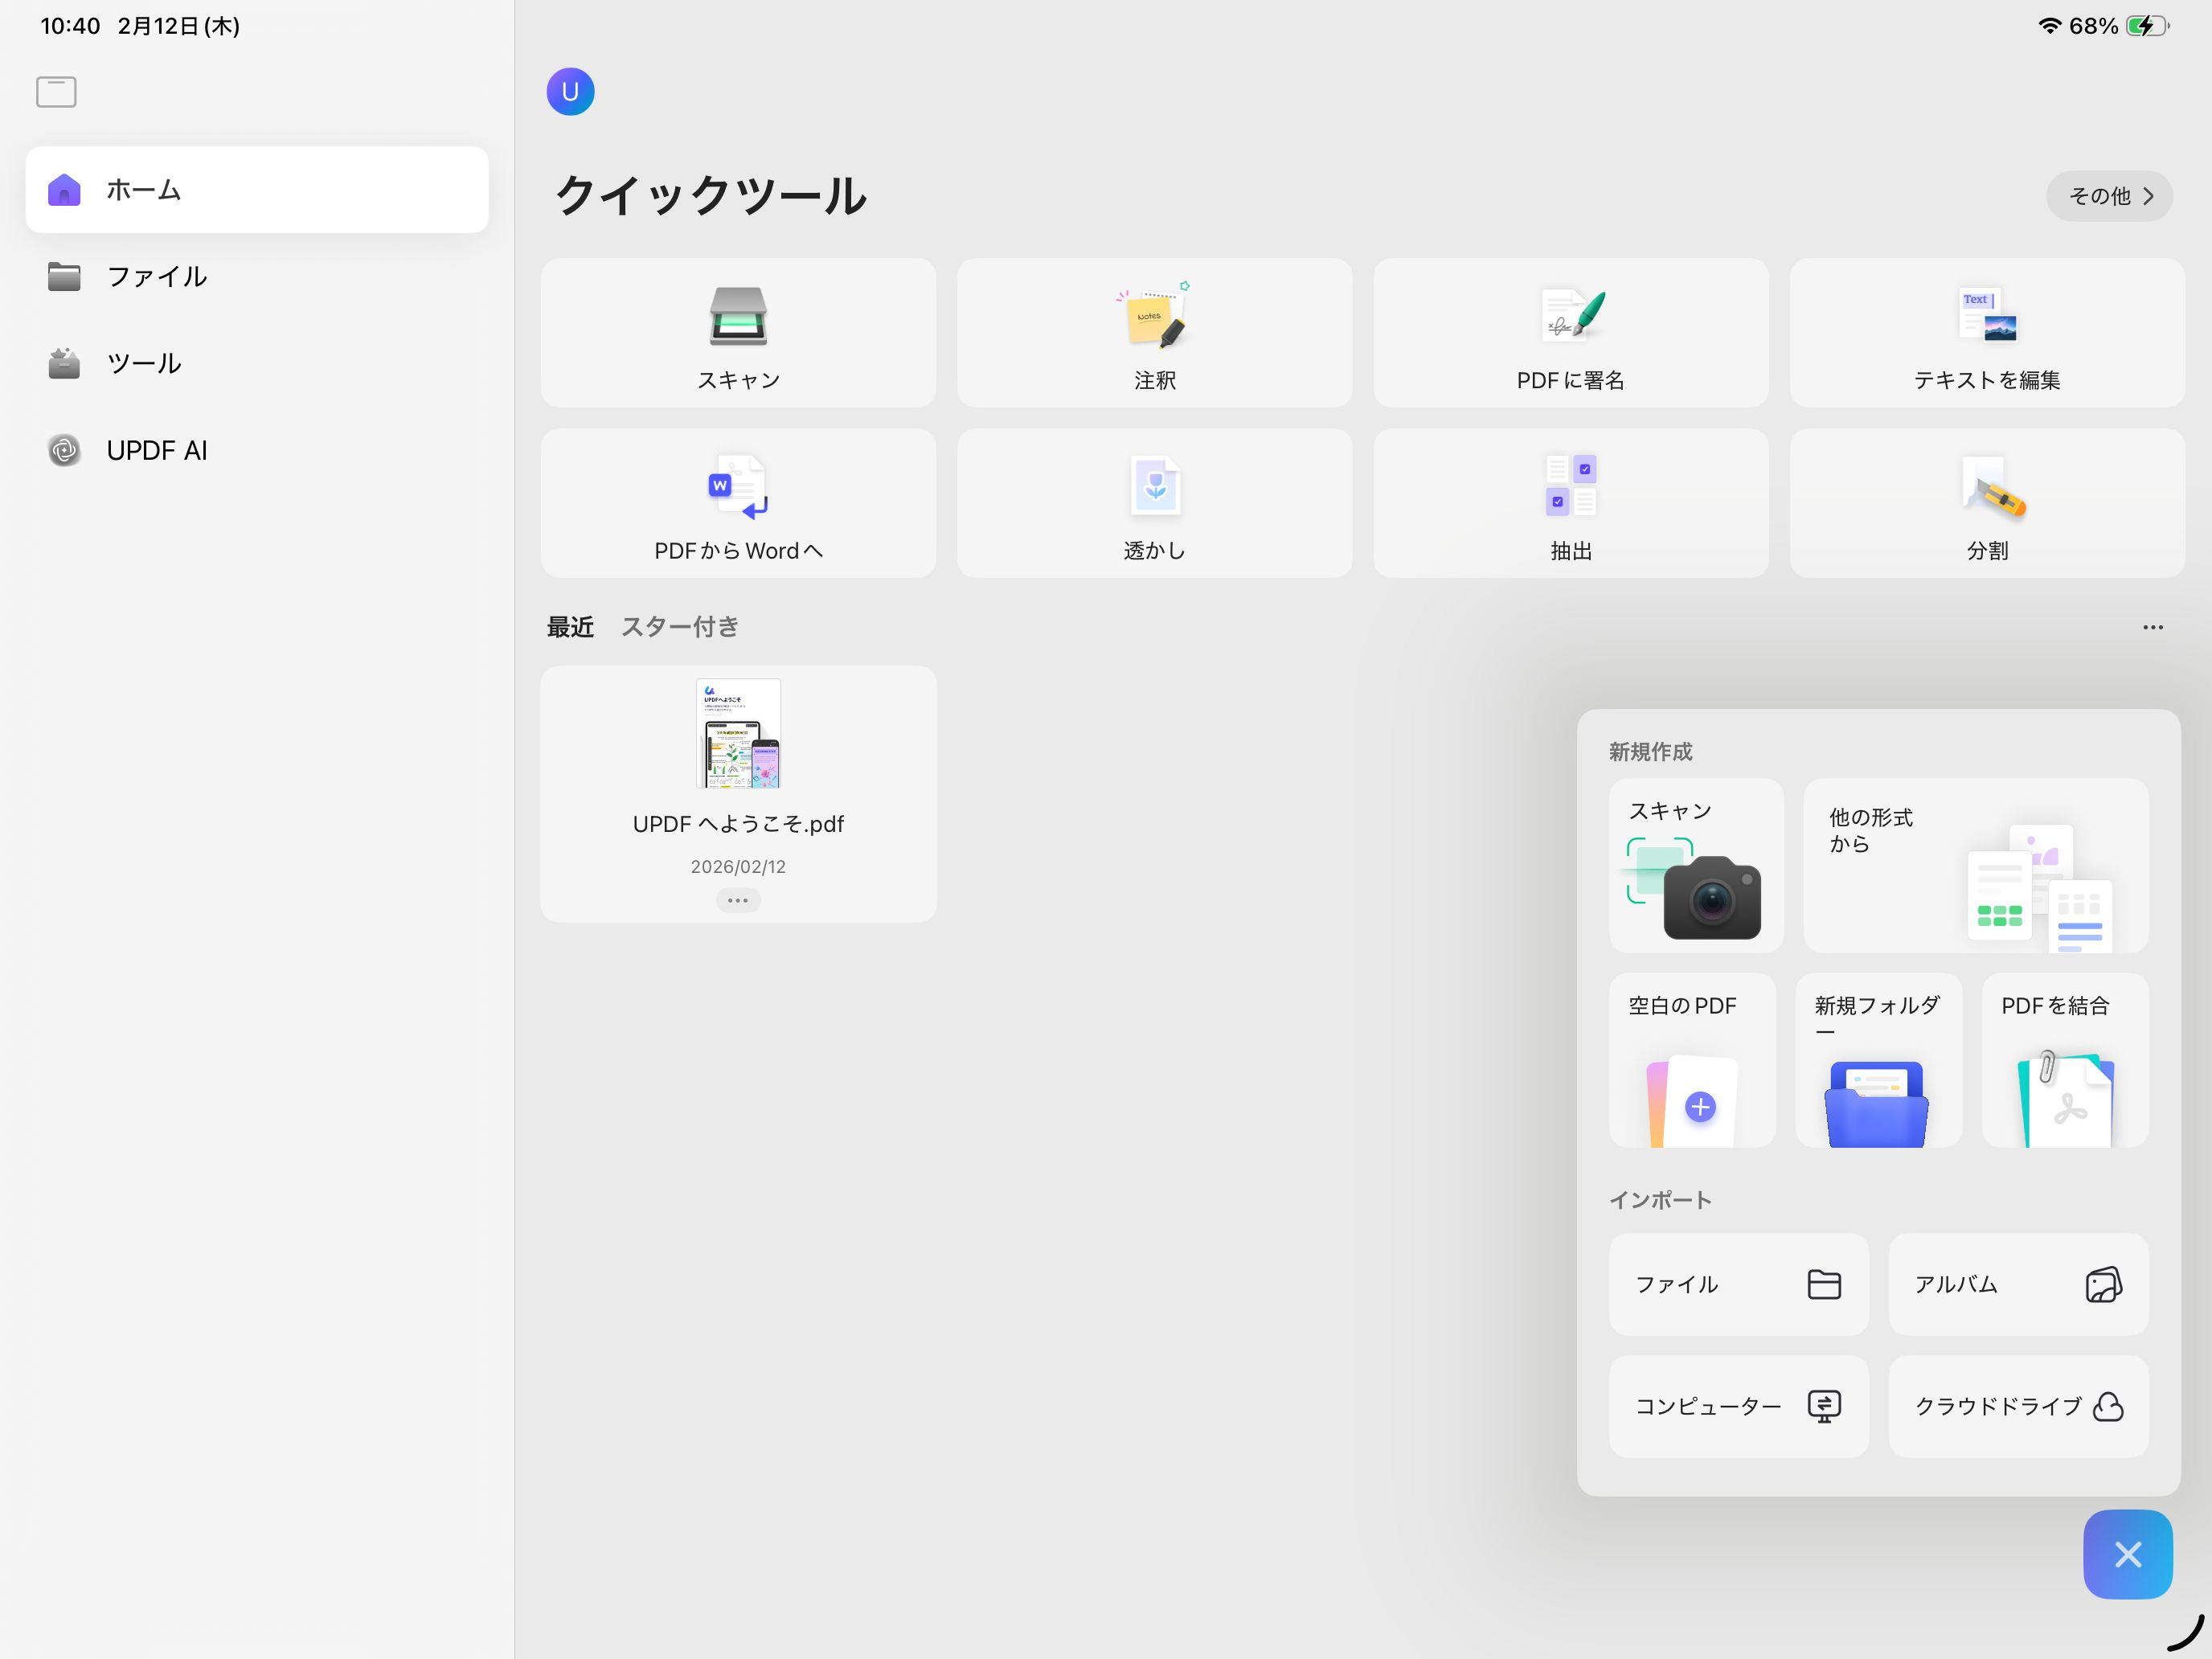The width and height of the screenshot is (2212, 1659).
Task: Launch PDF to Word conversion tool
Action: [738, 503]
